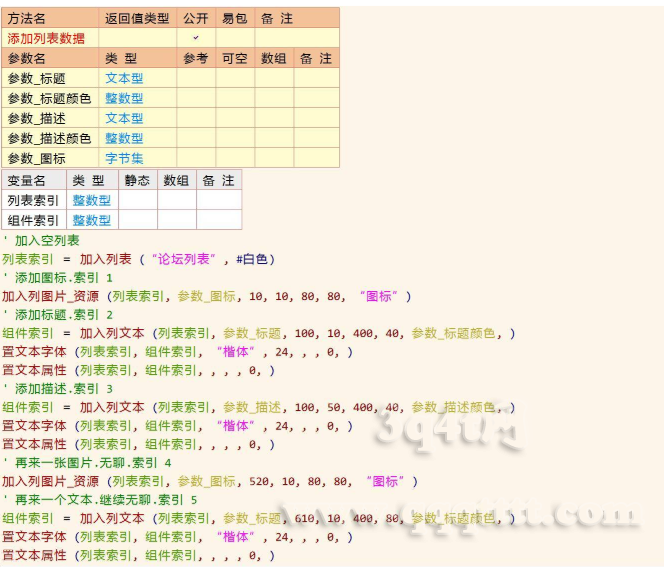Toggle the 数组 cell of 组件索引 variable
This screenshot has width=664, height=567.
click(x=177, y=220)
